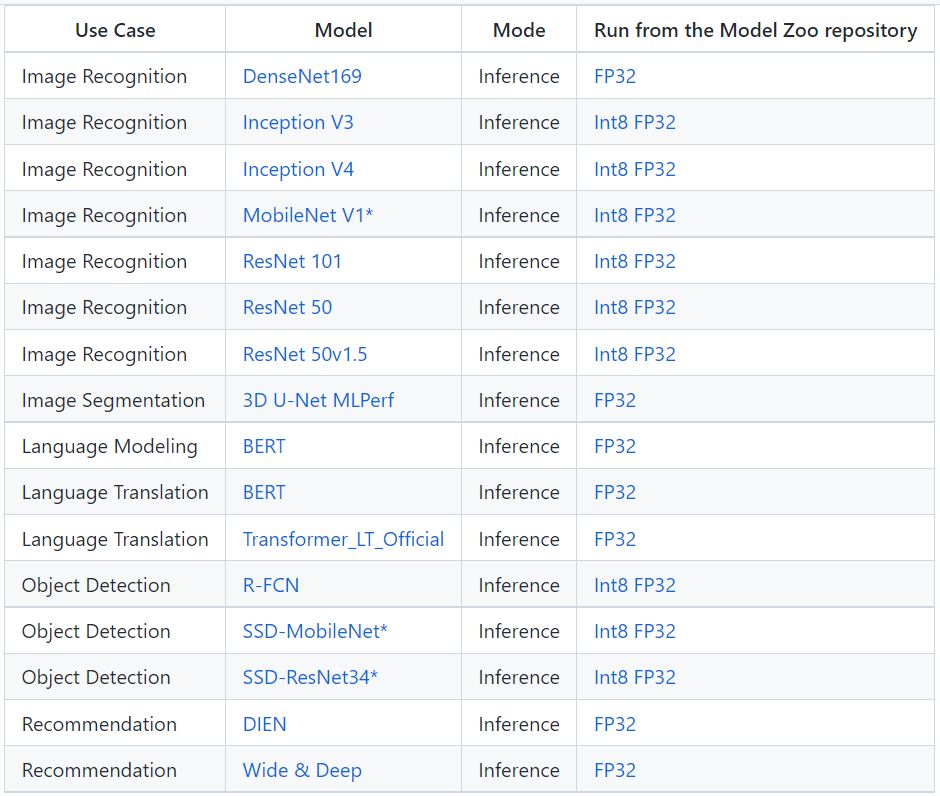940x796 pixels.
Task: Open the Transformer_LT_Official link
Action: 343,539
